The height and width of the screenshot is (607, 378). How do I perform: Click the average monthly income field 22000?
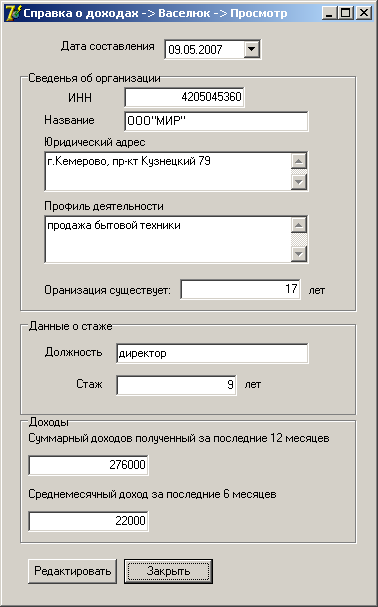88,521
